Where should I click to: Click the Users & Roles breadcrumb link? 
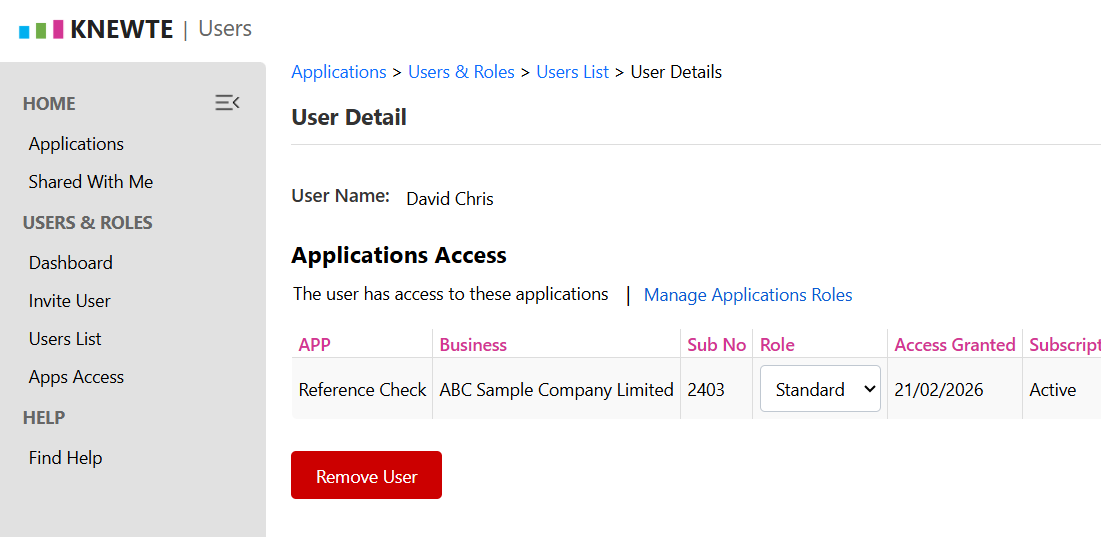pos(461,72)
